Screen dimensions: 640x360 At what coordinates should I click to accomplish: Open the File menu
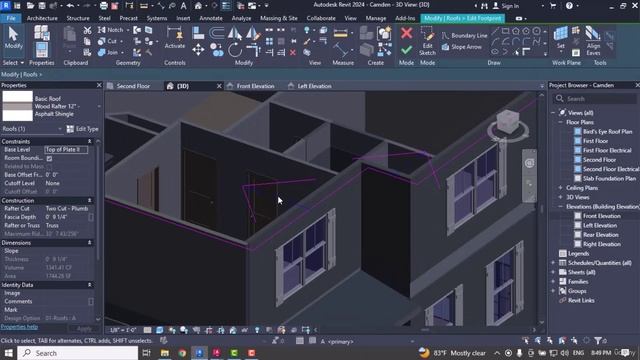(x=11, y=18)
